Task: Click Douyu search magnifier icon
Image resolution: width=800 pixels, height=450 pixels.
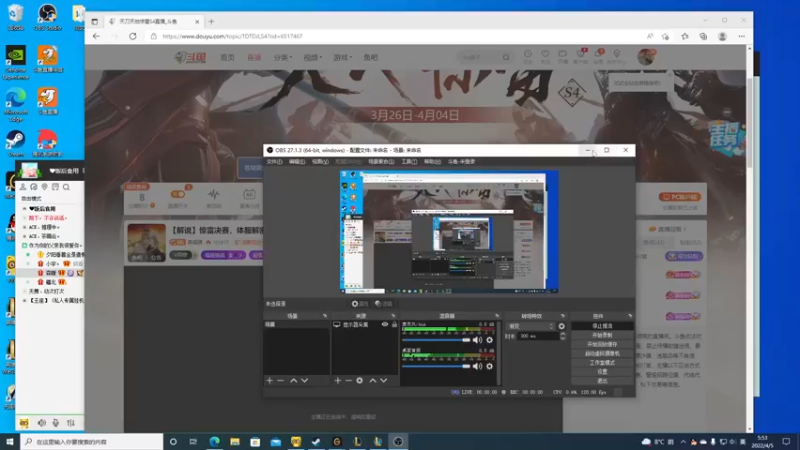Action: click(x=506, y=58)
